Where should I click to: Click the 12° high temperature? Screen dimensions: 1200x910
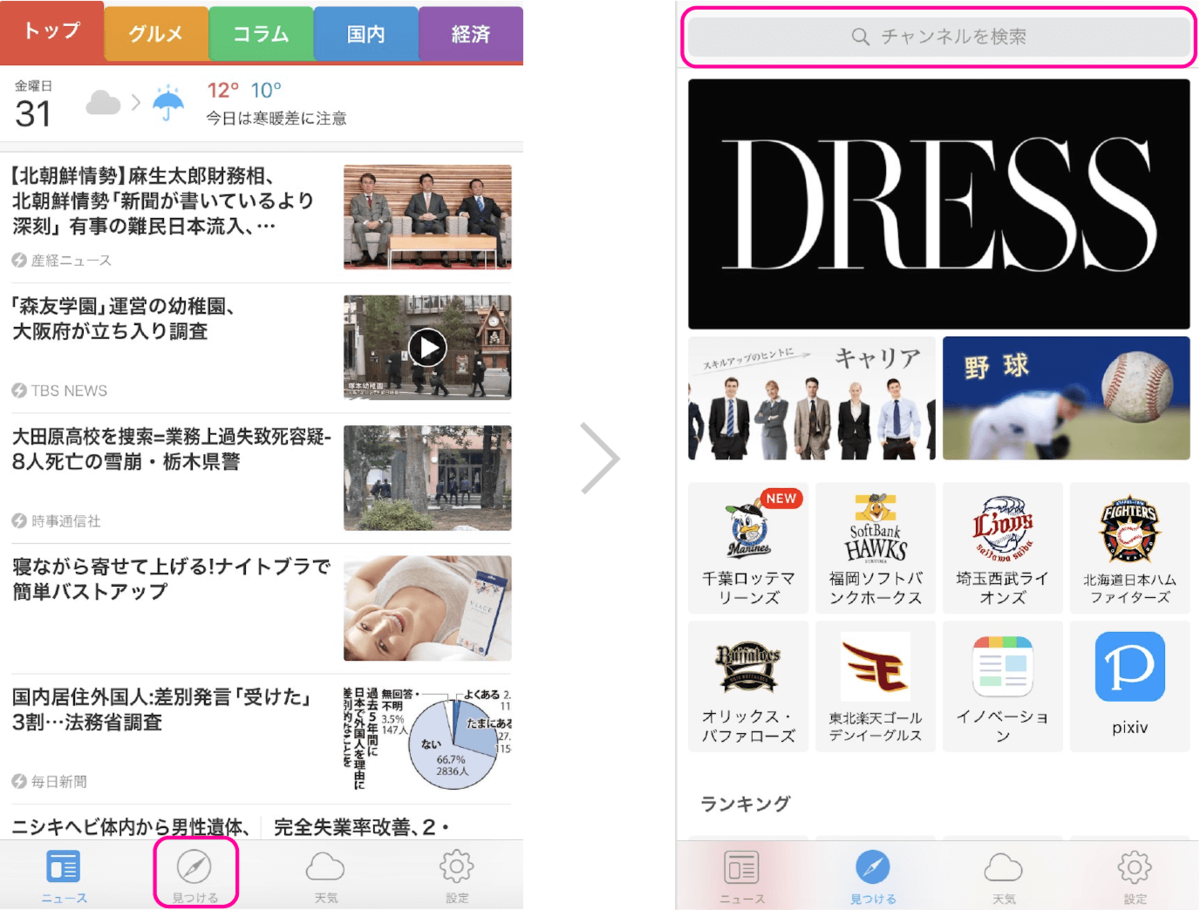[x=223, y=91]
